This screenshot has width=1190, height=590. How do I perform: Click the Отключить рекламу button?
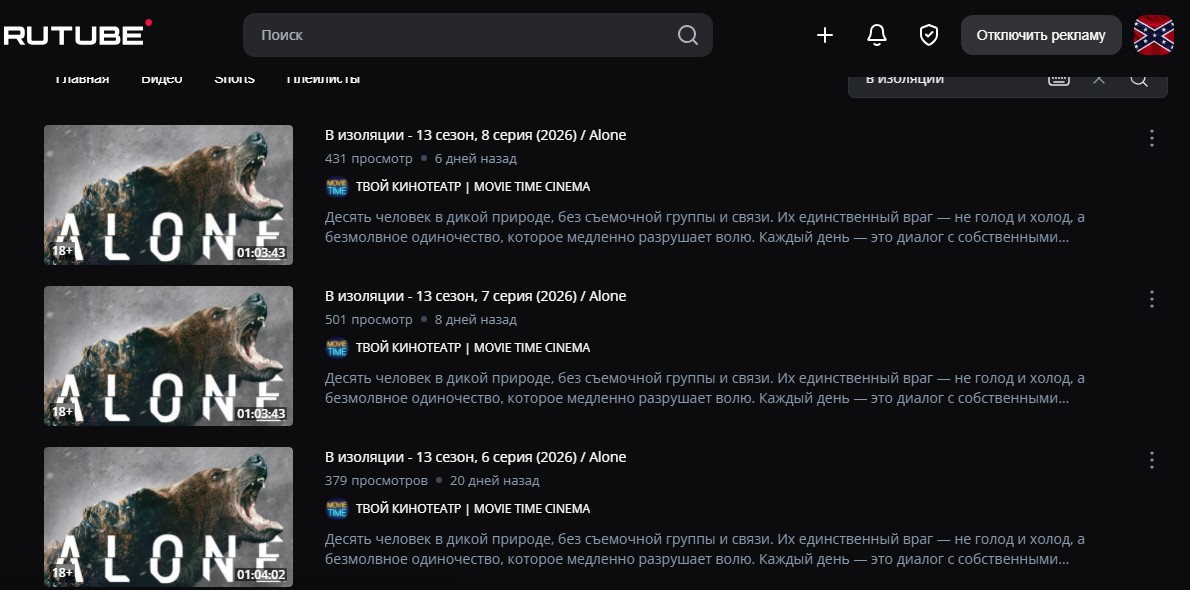point(1041,35)
